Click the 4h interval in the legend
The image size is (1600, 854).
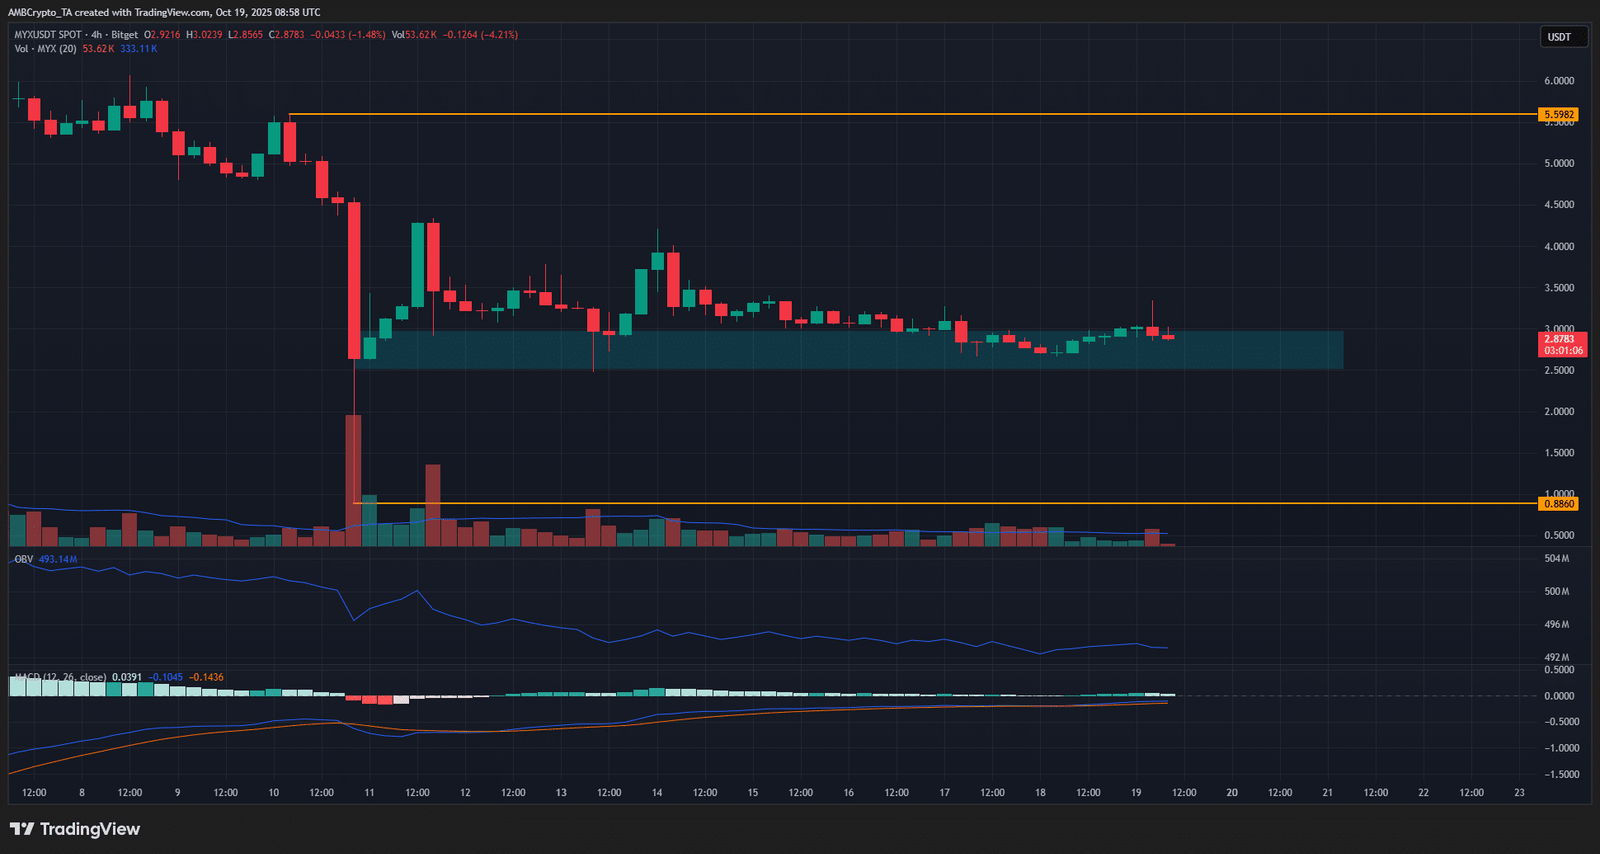point(97,35)
